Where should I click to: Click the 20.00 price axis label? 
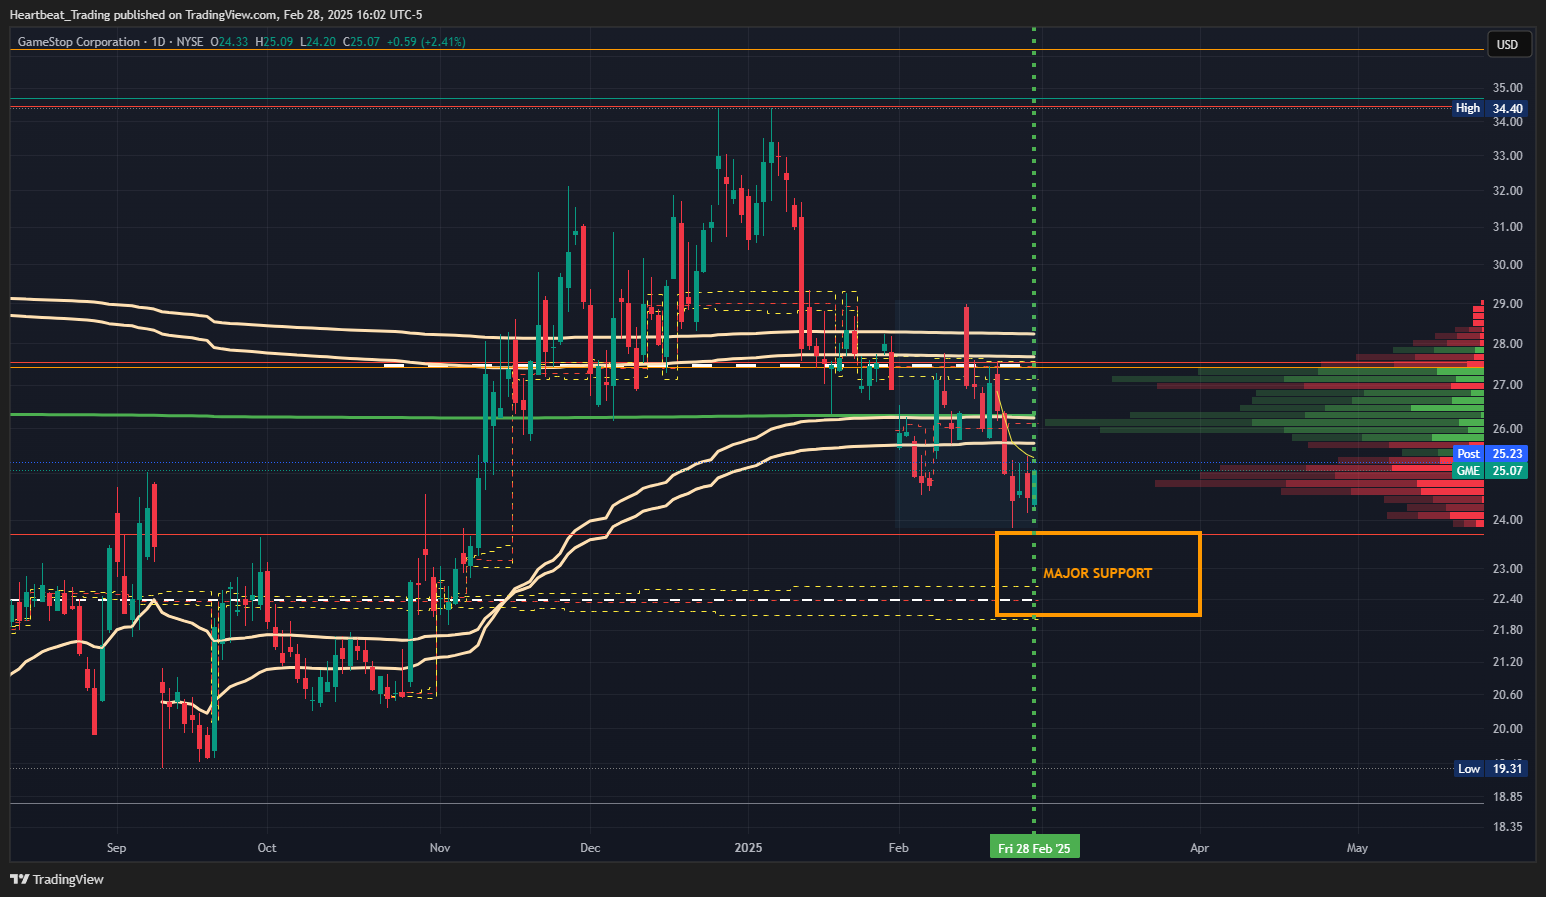click(1507, 729)
